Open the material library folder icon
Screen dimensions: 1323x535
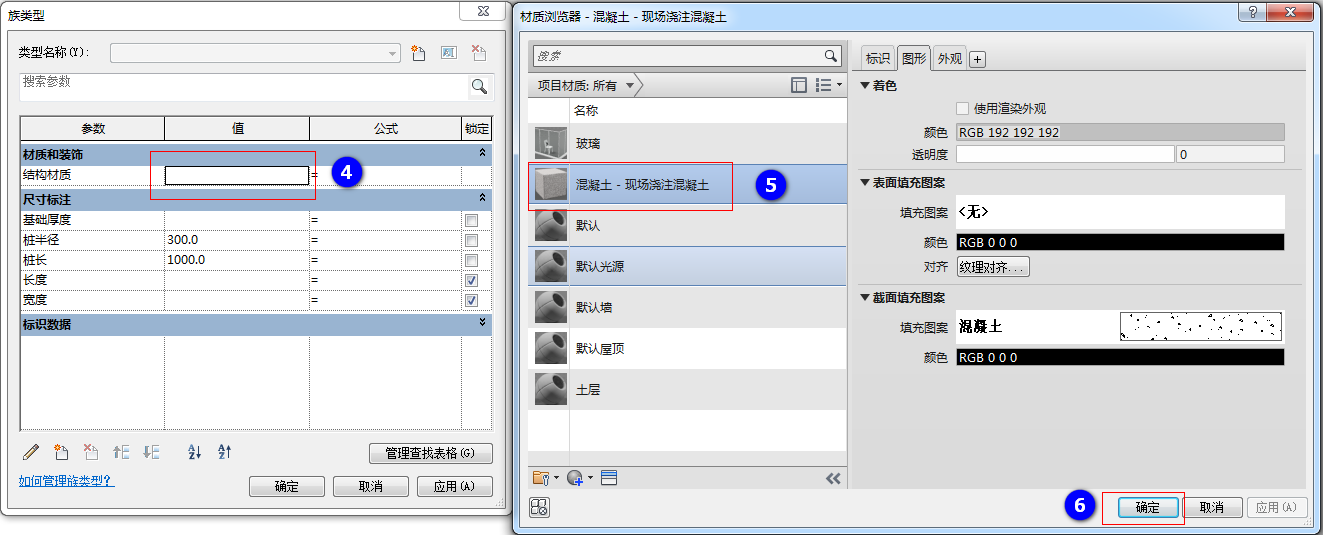point(545,478)
